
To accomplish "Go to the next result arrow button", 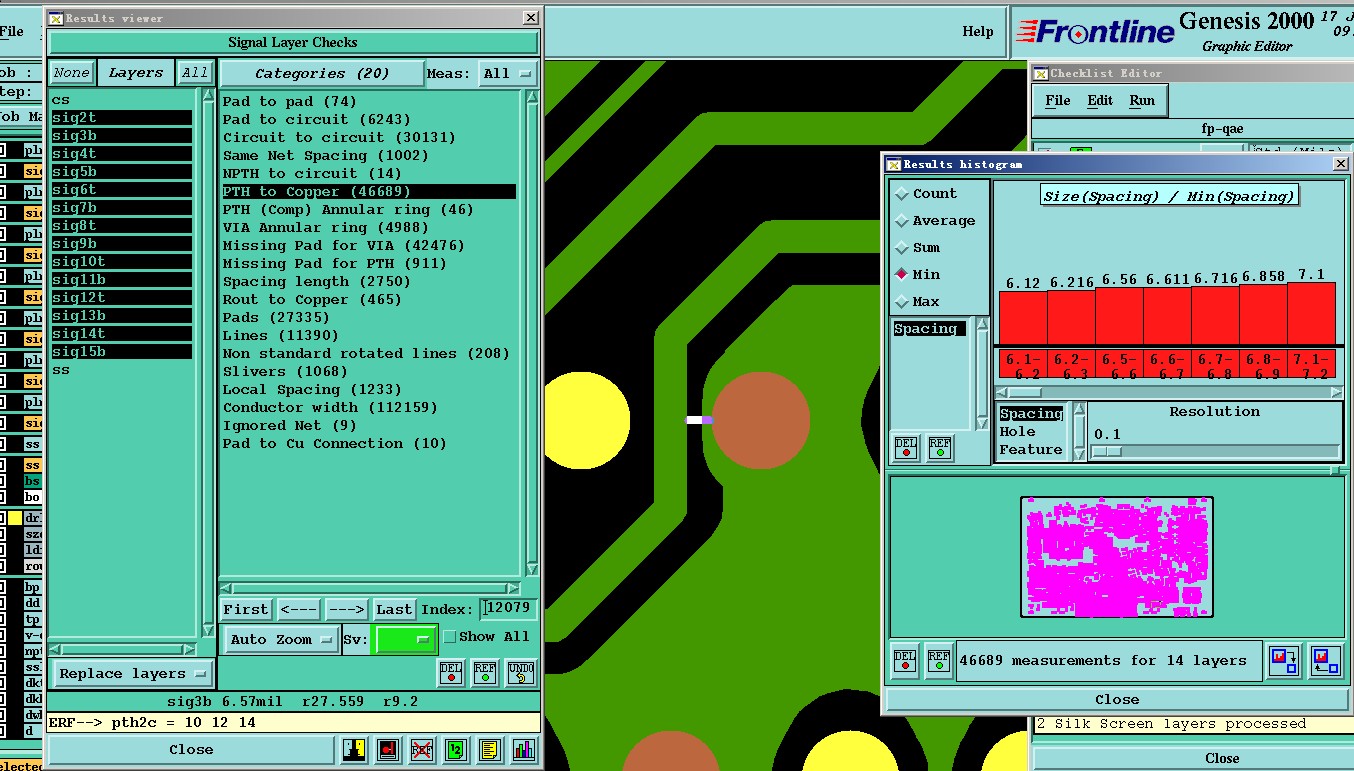I will (346, 609).
